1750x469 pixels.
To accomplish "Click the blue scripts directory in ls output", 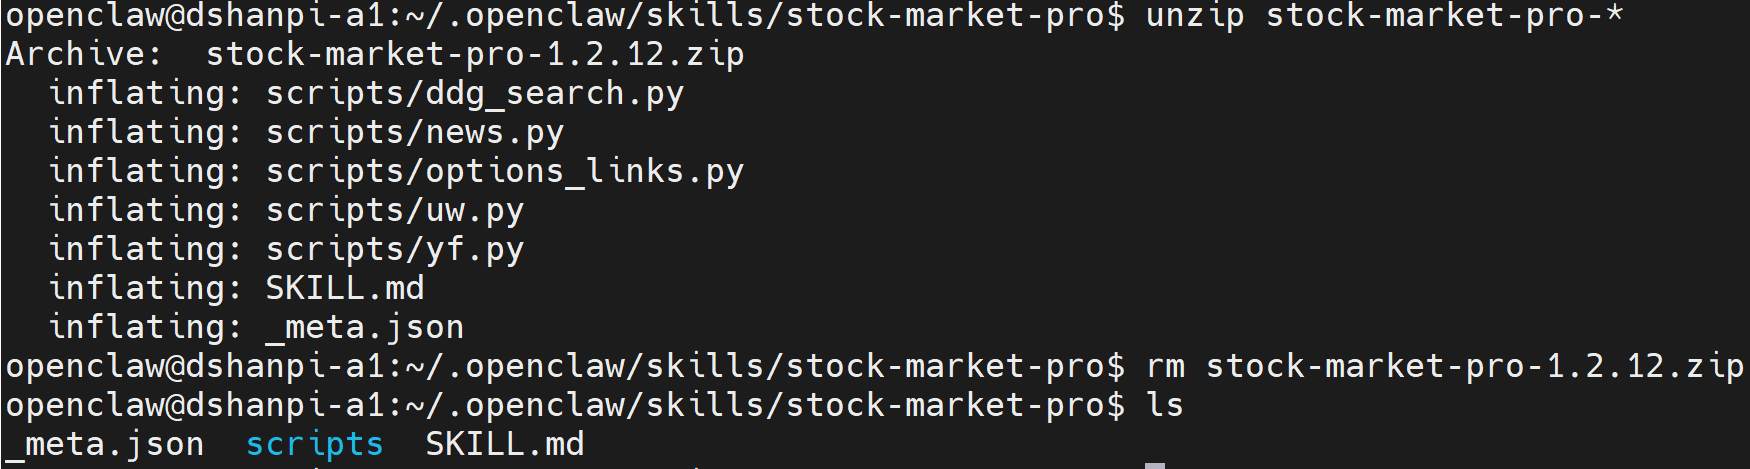I will pos(315,445).
